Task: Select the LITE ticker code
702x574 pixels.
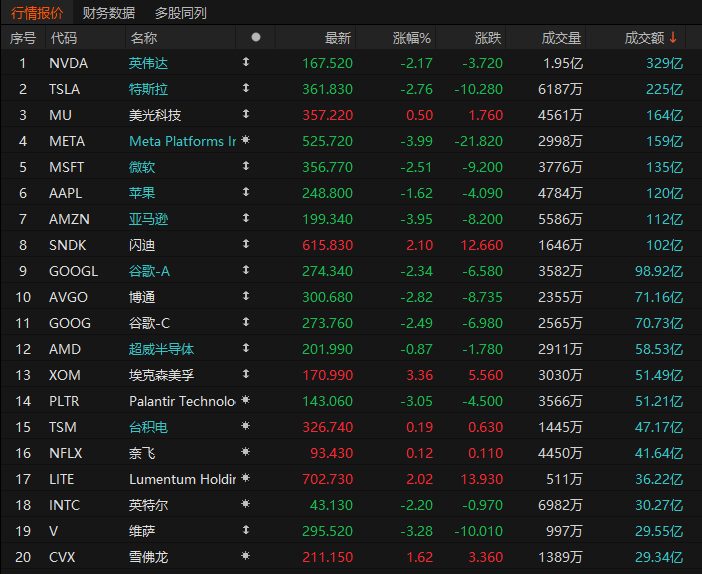Action: pos(61,480)
